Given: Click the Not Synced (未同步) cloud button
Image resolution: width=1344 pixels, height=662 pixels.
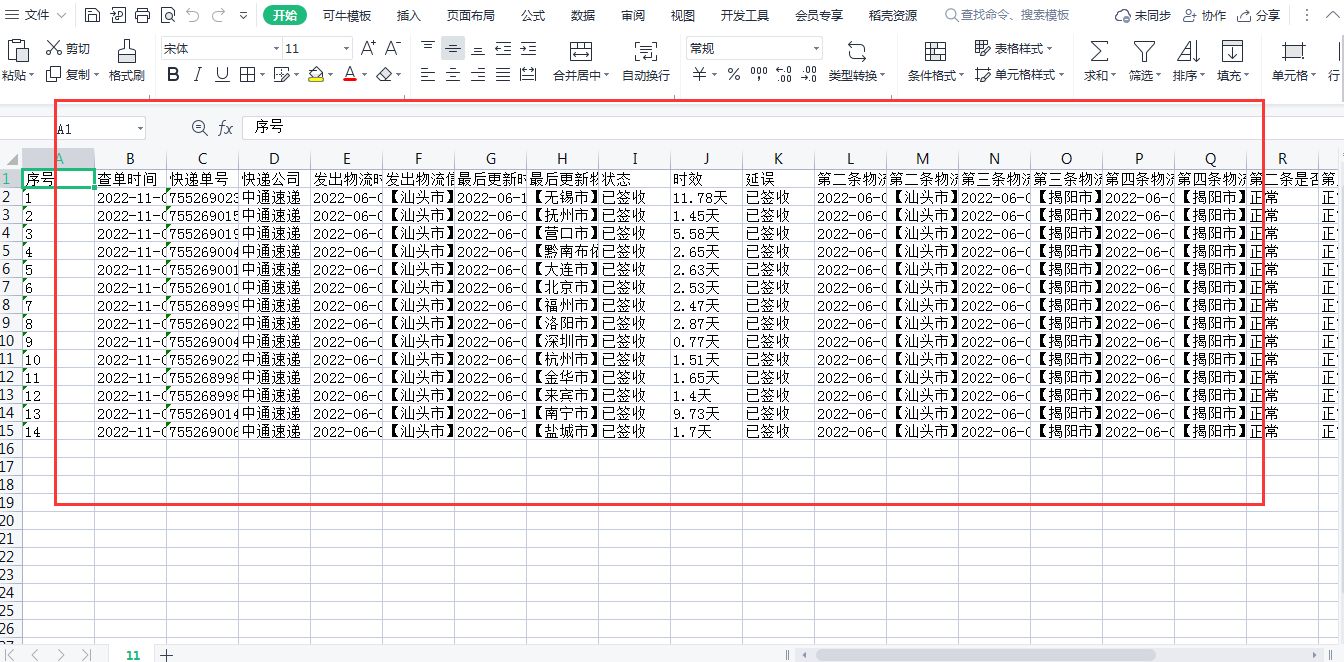Looking at the screenshot, I should 1143,15.
